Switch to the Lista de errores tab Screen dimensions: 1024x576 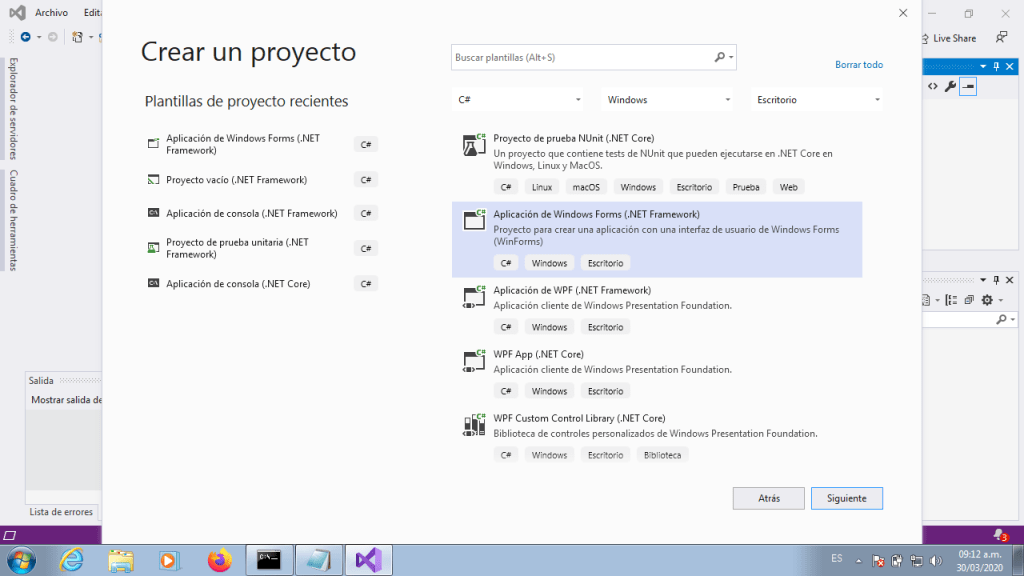coord(61,512)
